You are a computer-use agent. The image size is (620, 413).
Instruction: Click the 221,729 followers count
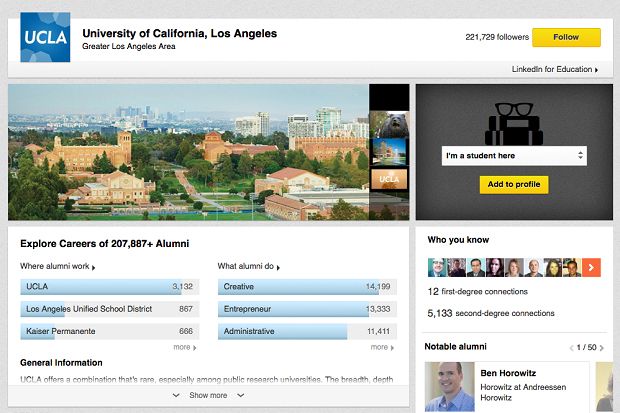click(x=497, y=37)
